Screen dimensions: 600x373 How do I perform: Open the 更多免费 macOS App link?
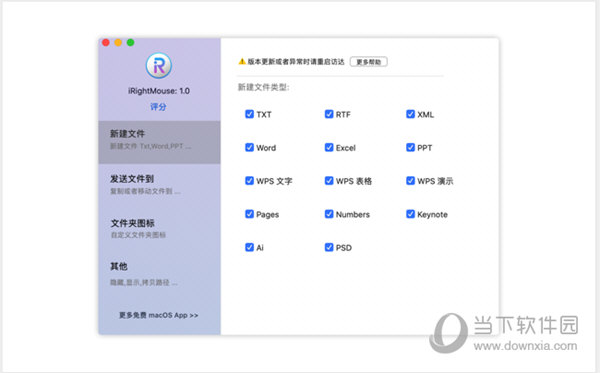coord(158,315)
